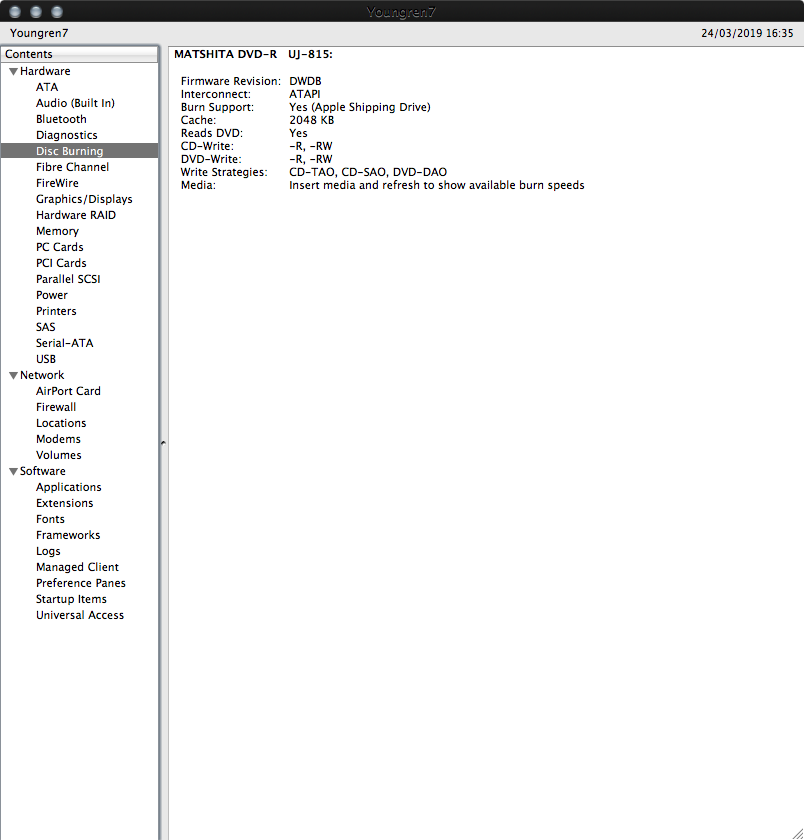Click 'Insert media and refresh' message

(x=437, y=185)
